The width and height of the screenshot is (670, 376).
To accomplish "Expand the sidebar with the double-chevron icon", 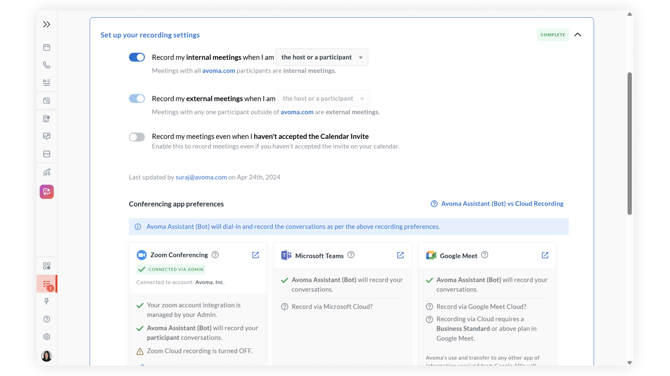I will [x=47, y=24].
